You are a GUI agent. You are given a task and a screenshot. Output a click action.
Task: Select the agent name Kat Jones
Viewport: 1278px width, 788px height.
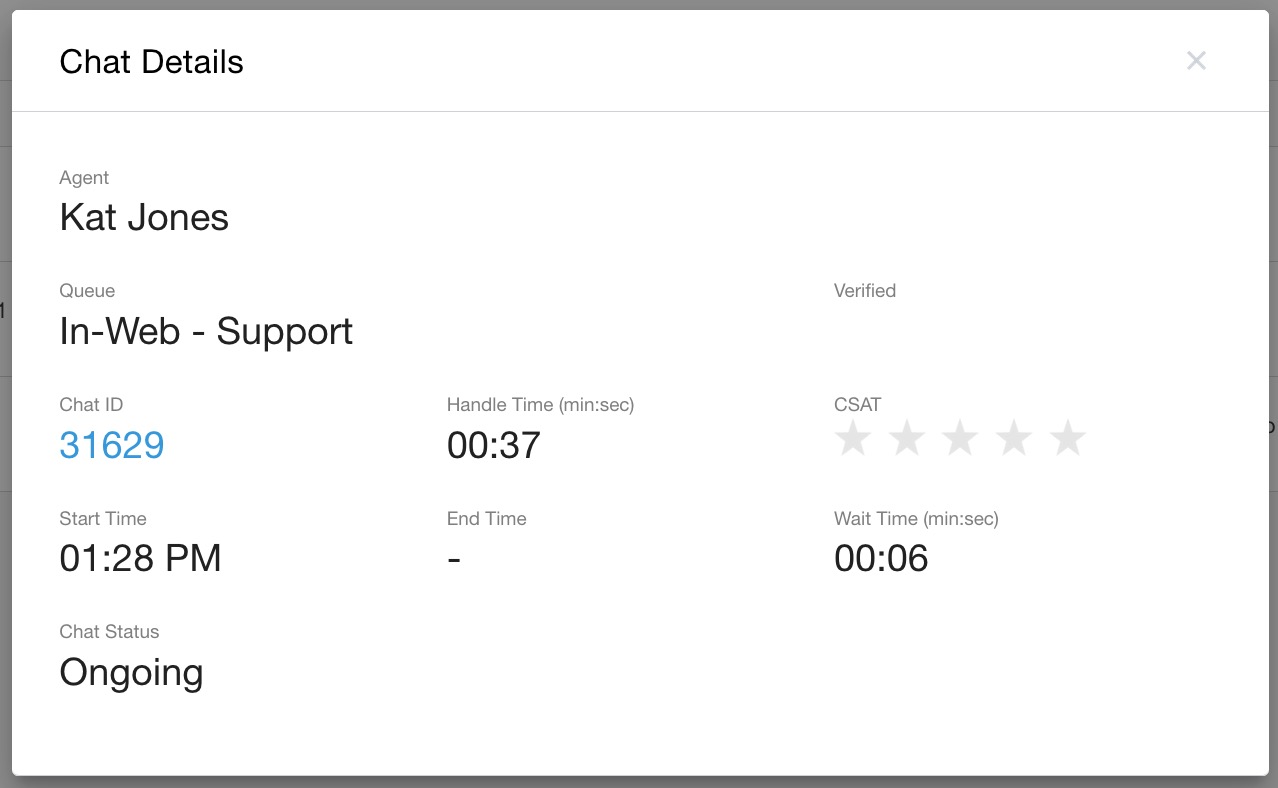pos(144,217)
